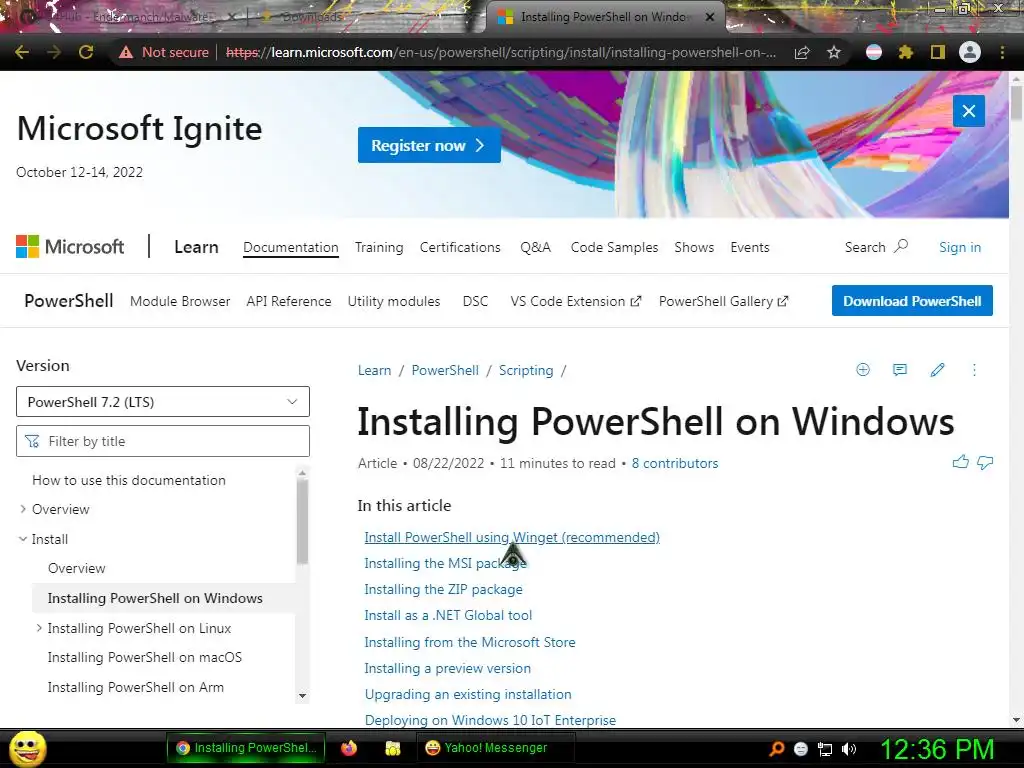
Task: Open the article feedback comment icon
Action: (x=900, y=370)
